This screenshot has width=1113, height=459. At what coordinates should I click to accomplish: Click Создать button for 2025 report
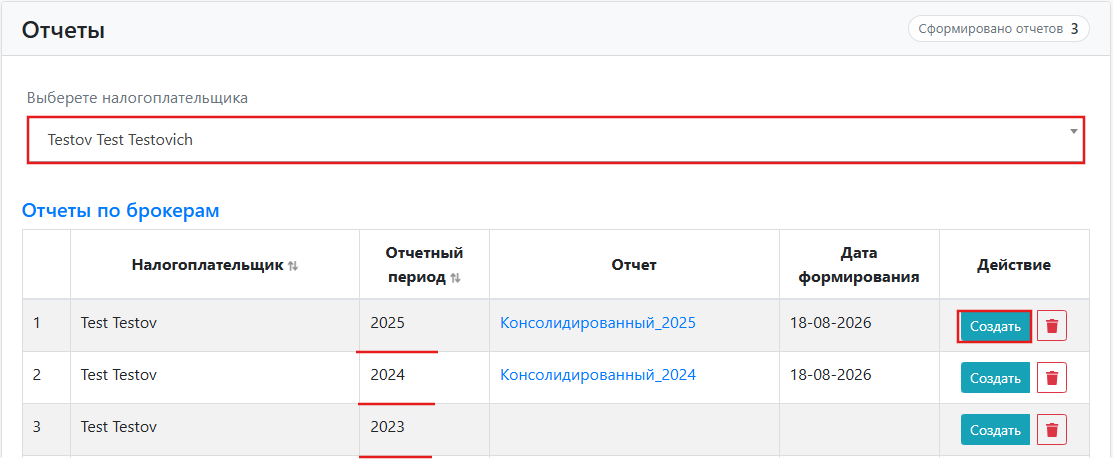(x=994, y=326)
